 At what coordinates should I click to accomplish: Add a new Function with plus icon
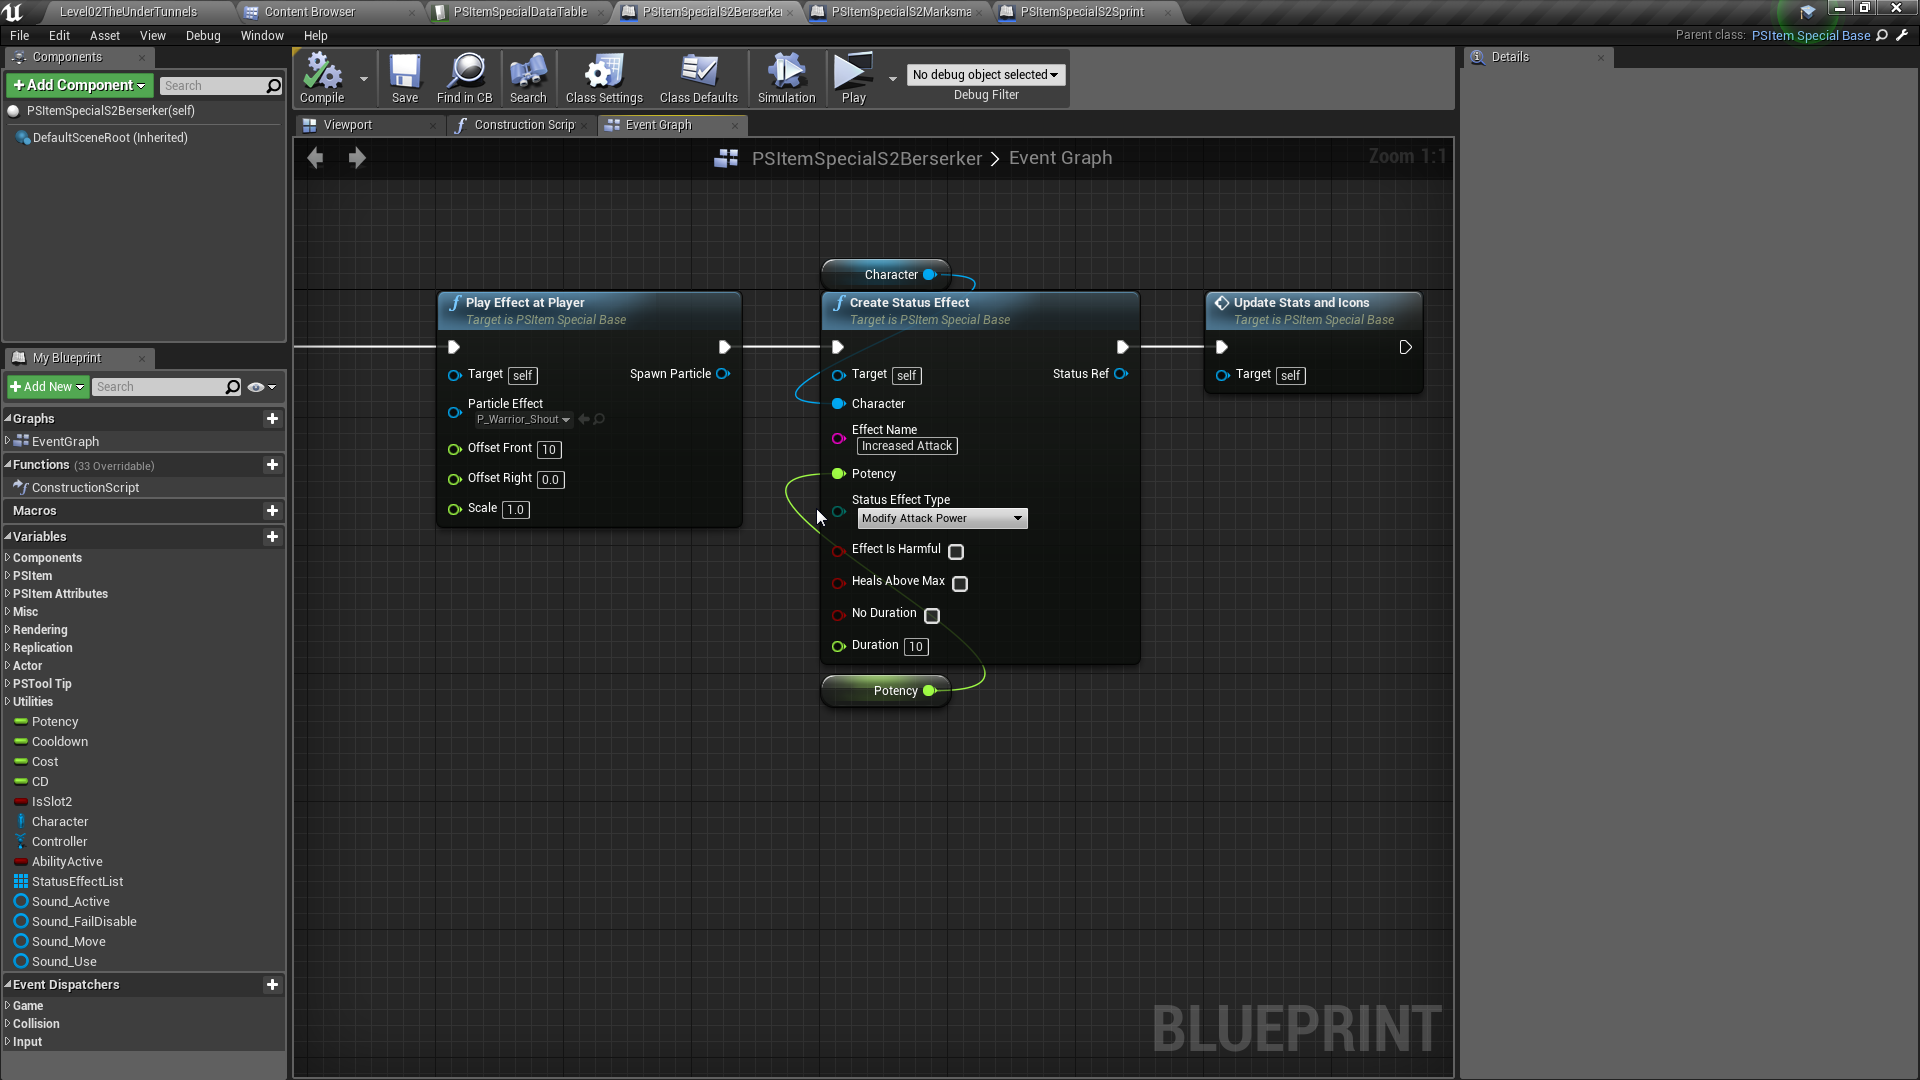pyautogui.click(x=272, y=465)
